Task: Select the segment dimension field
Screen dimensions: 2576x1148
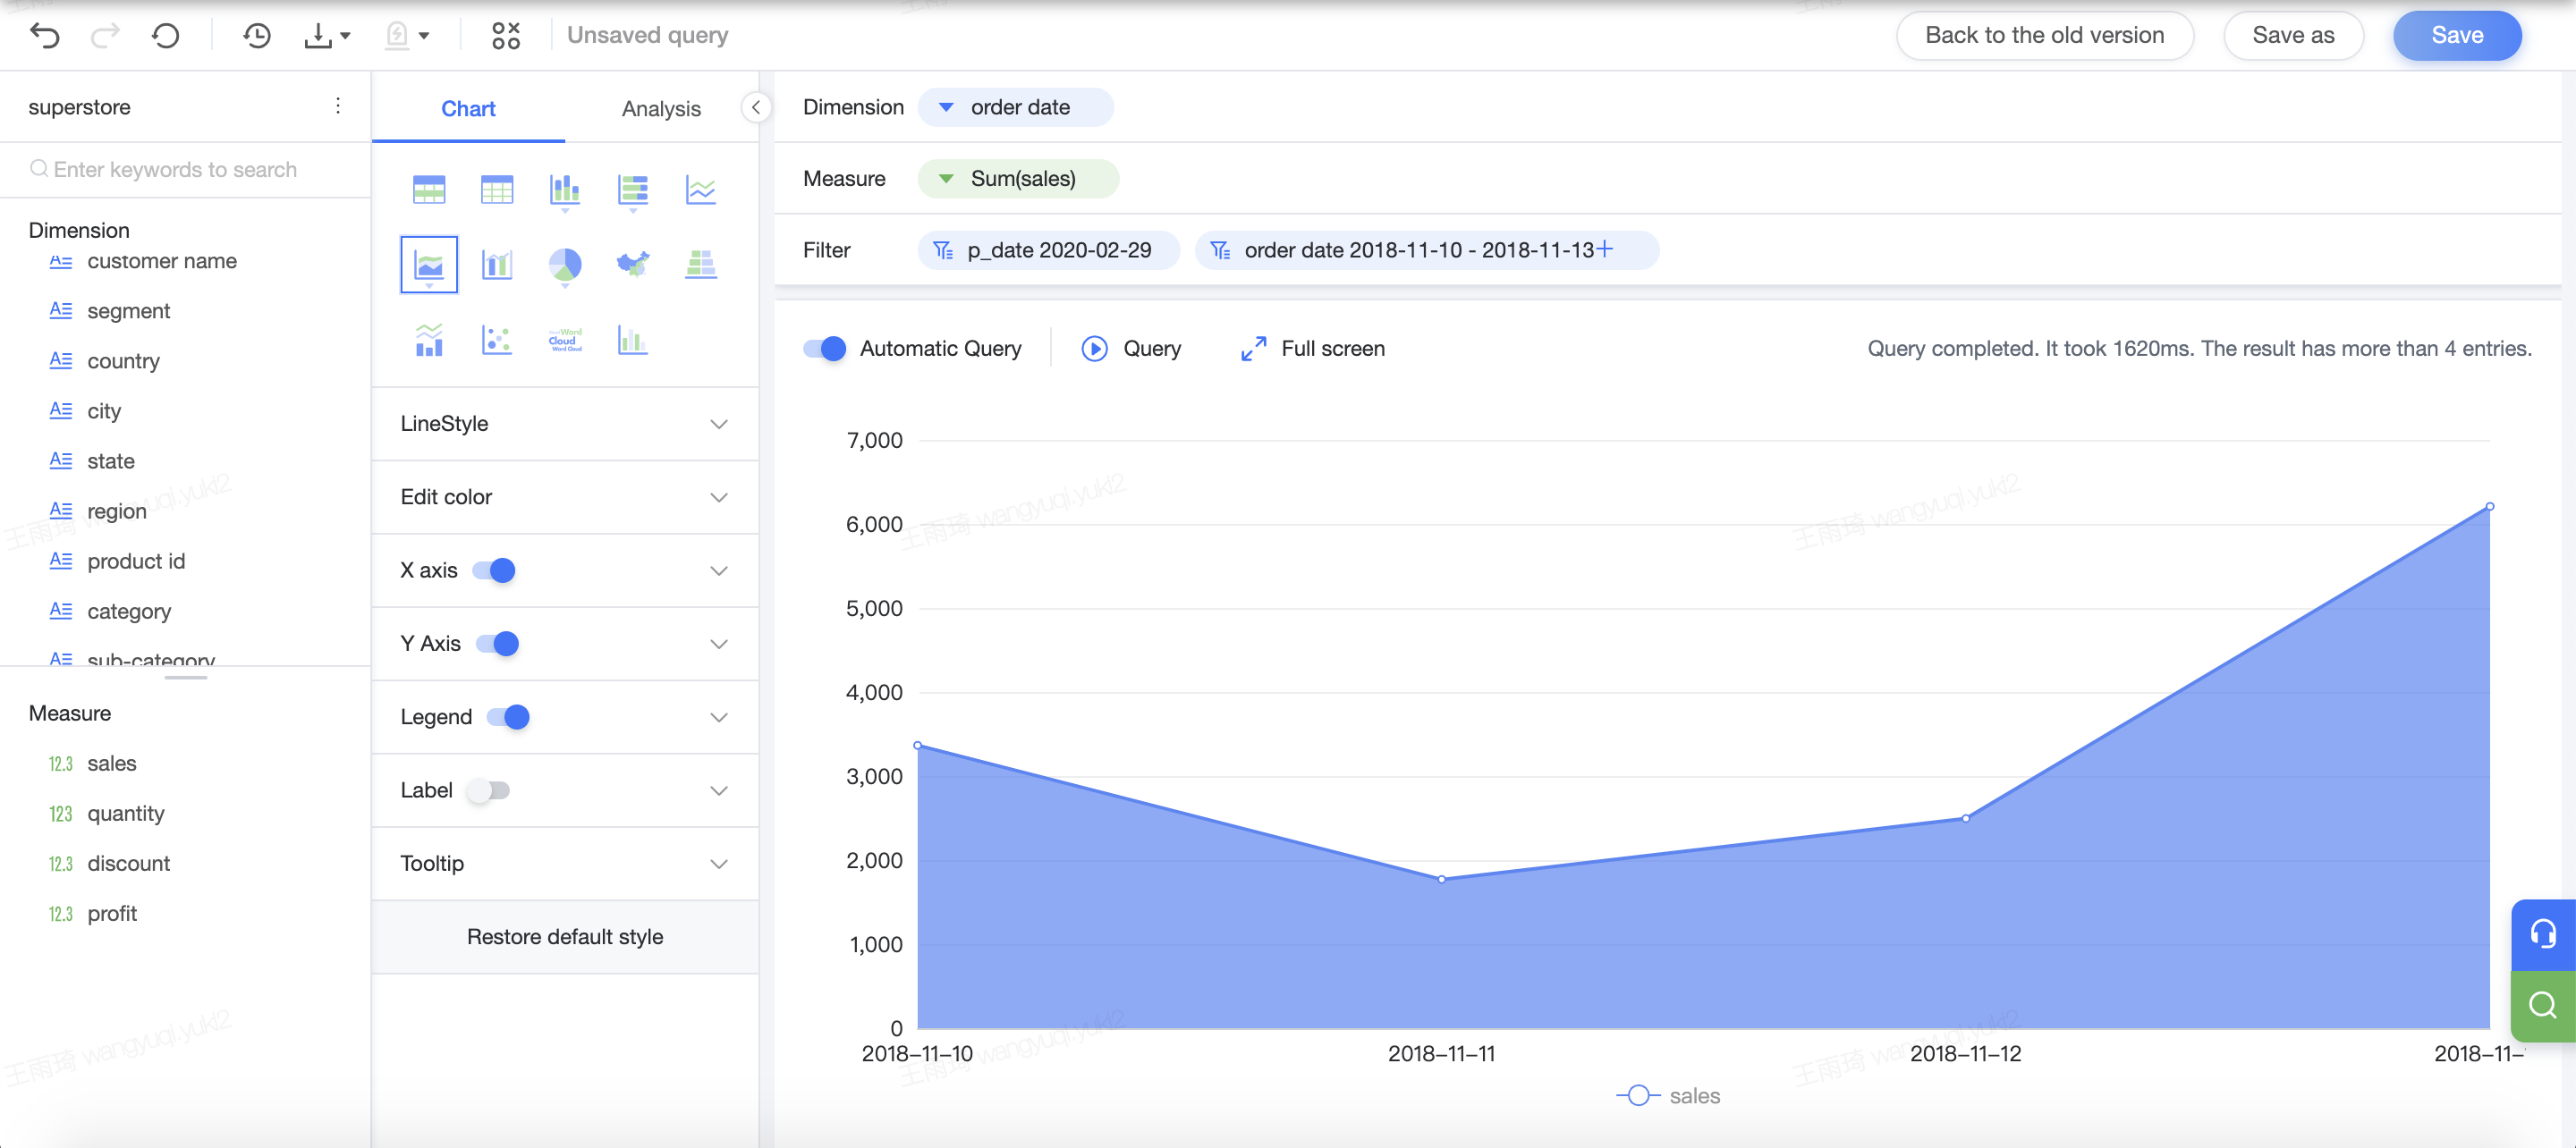Action: (128, 311)
